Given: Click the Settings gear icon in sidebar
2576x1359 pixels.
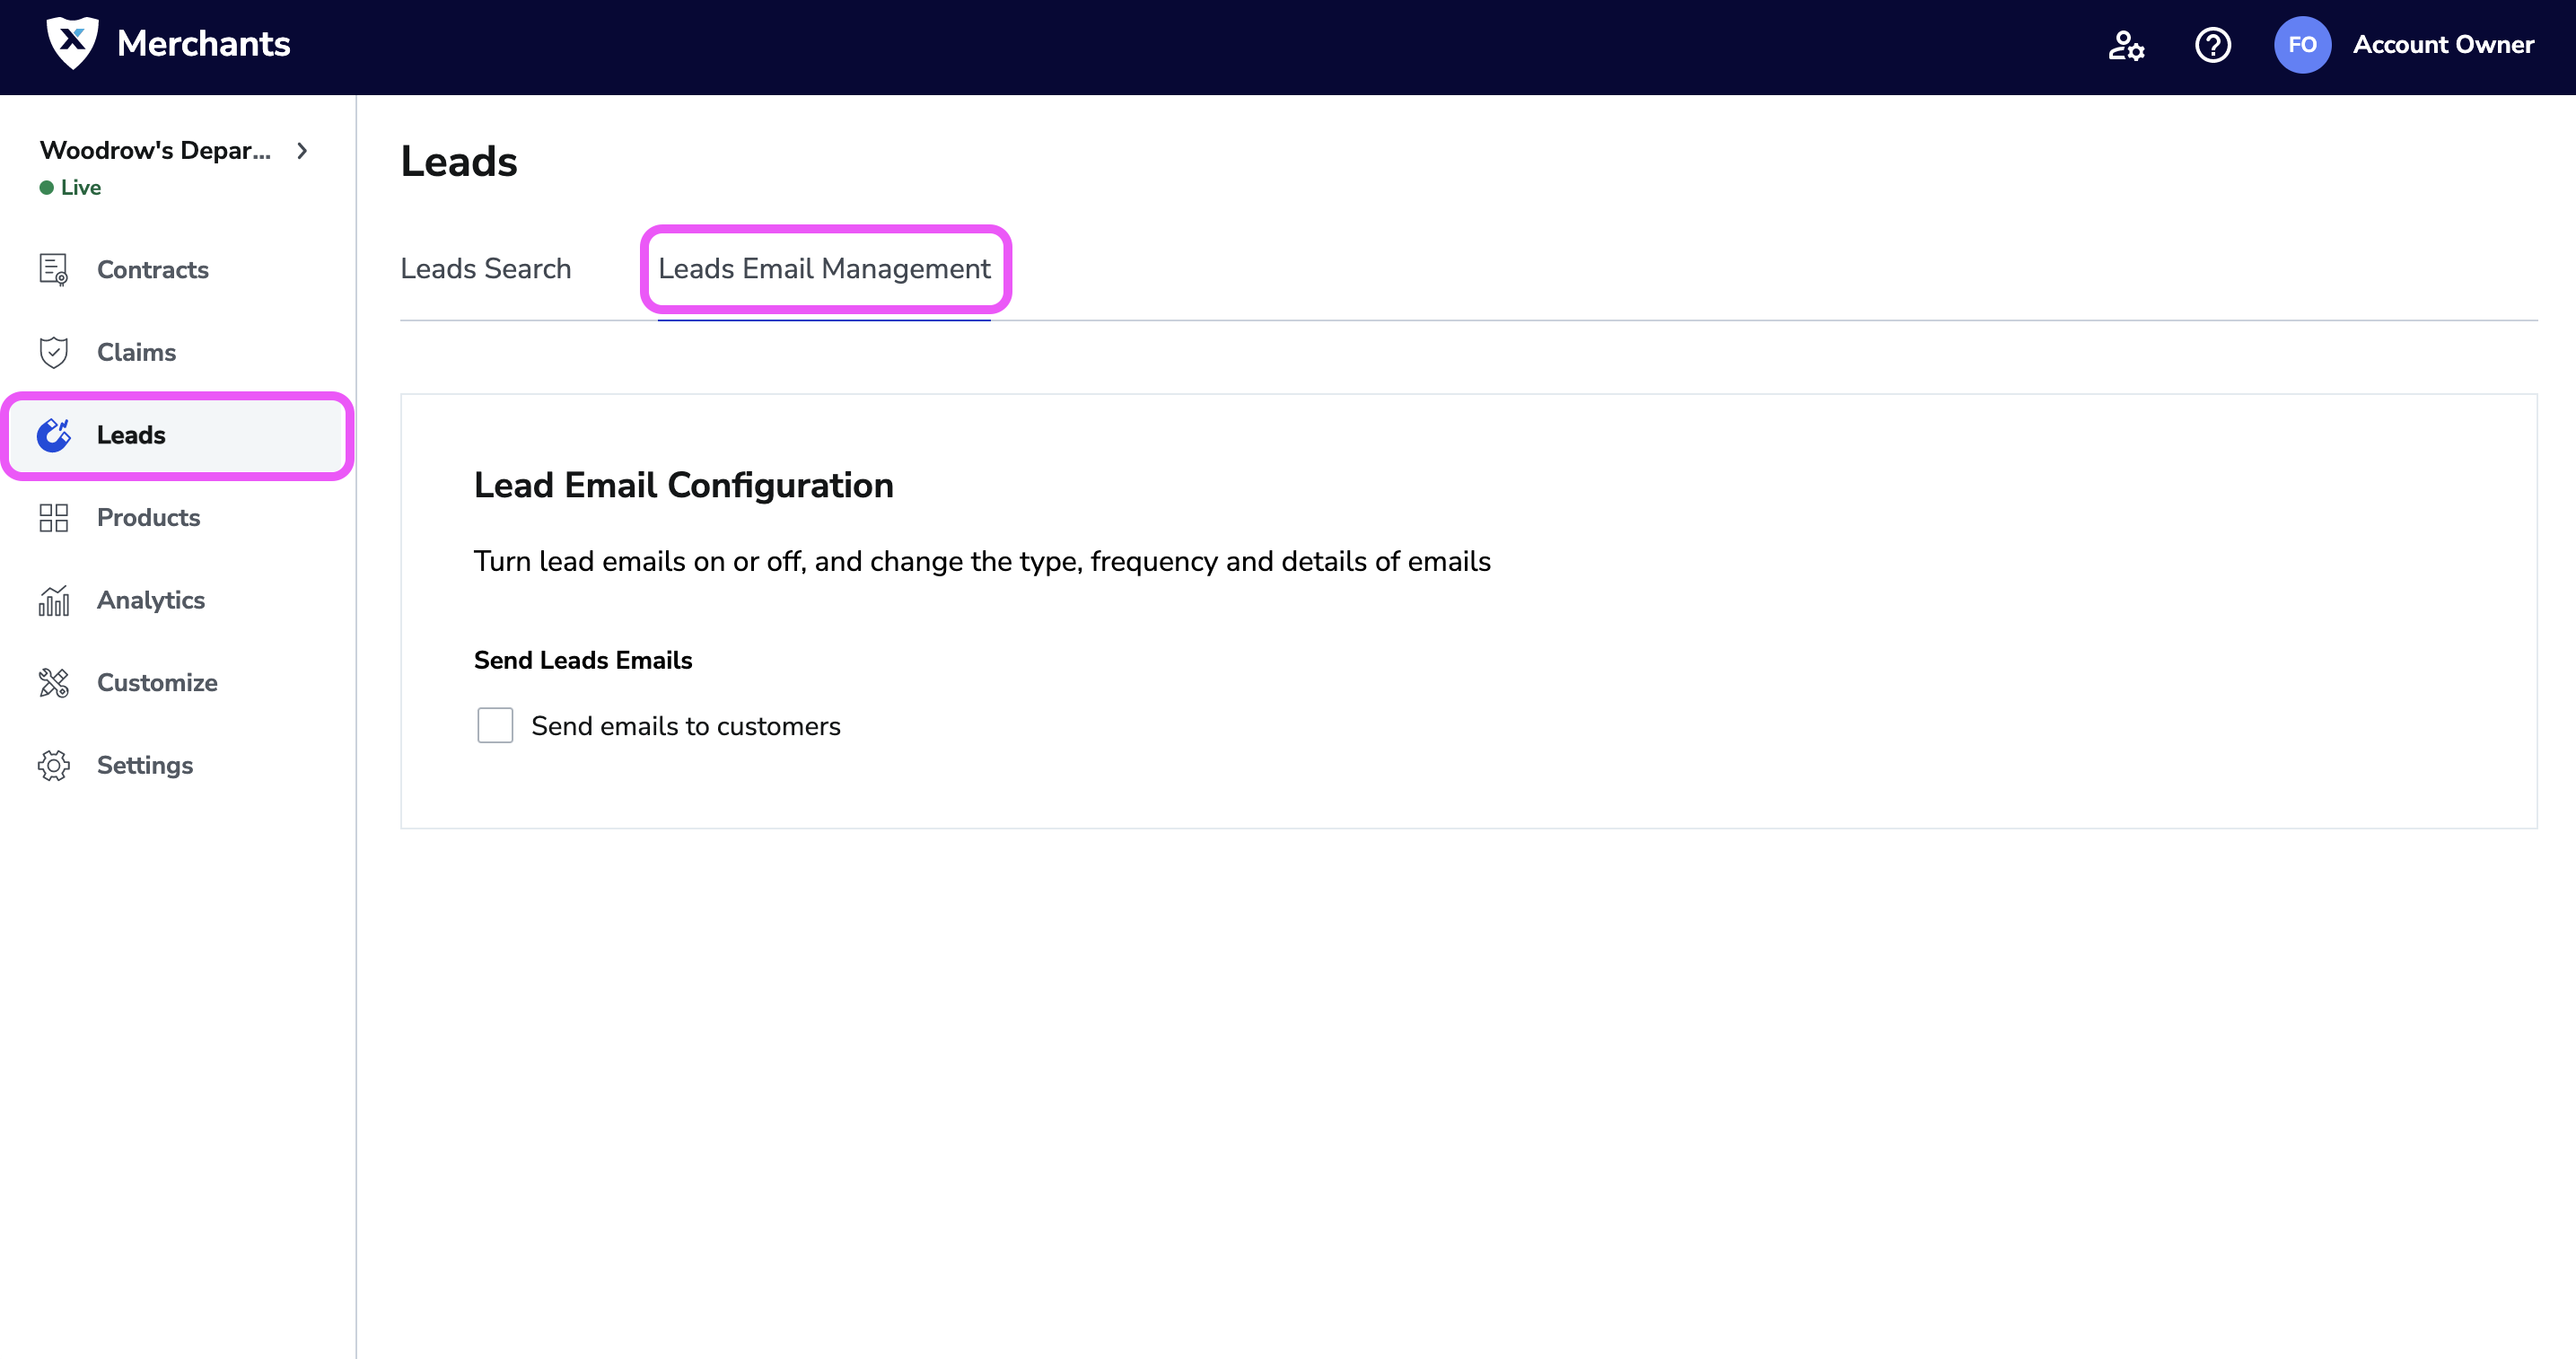Looking at the screenshot, I should [x=54, y=765].
